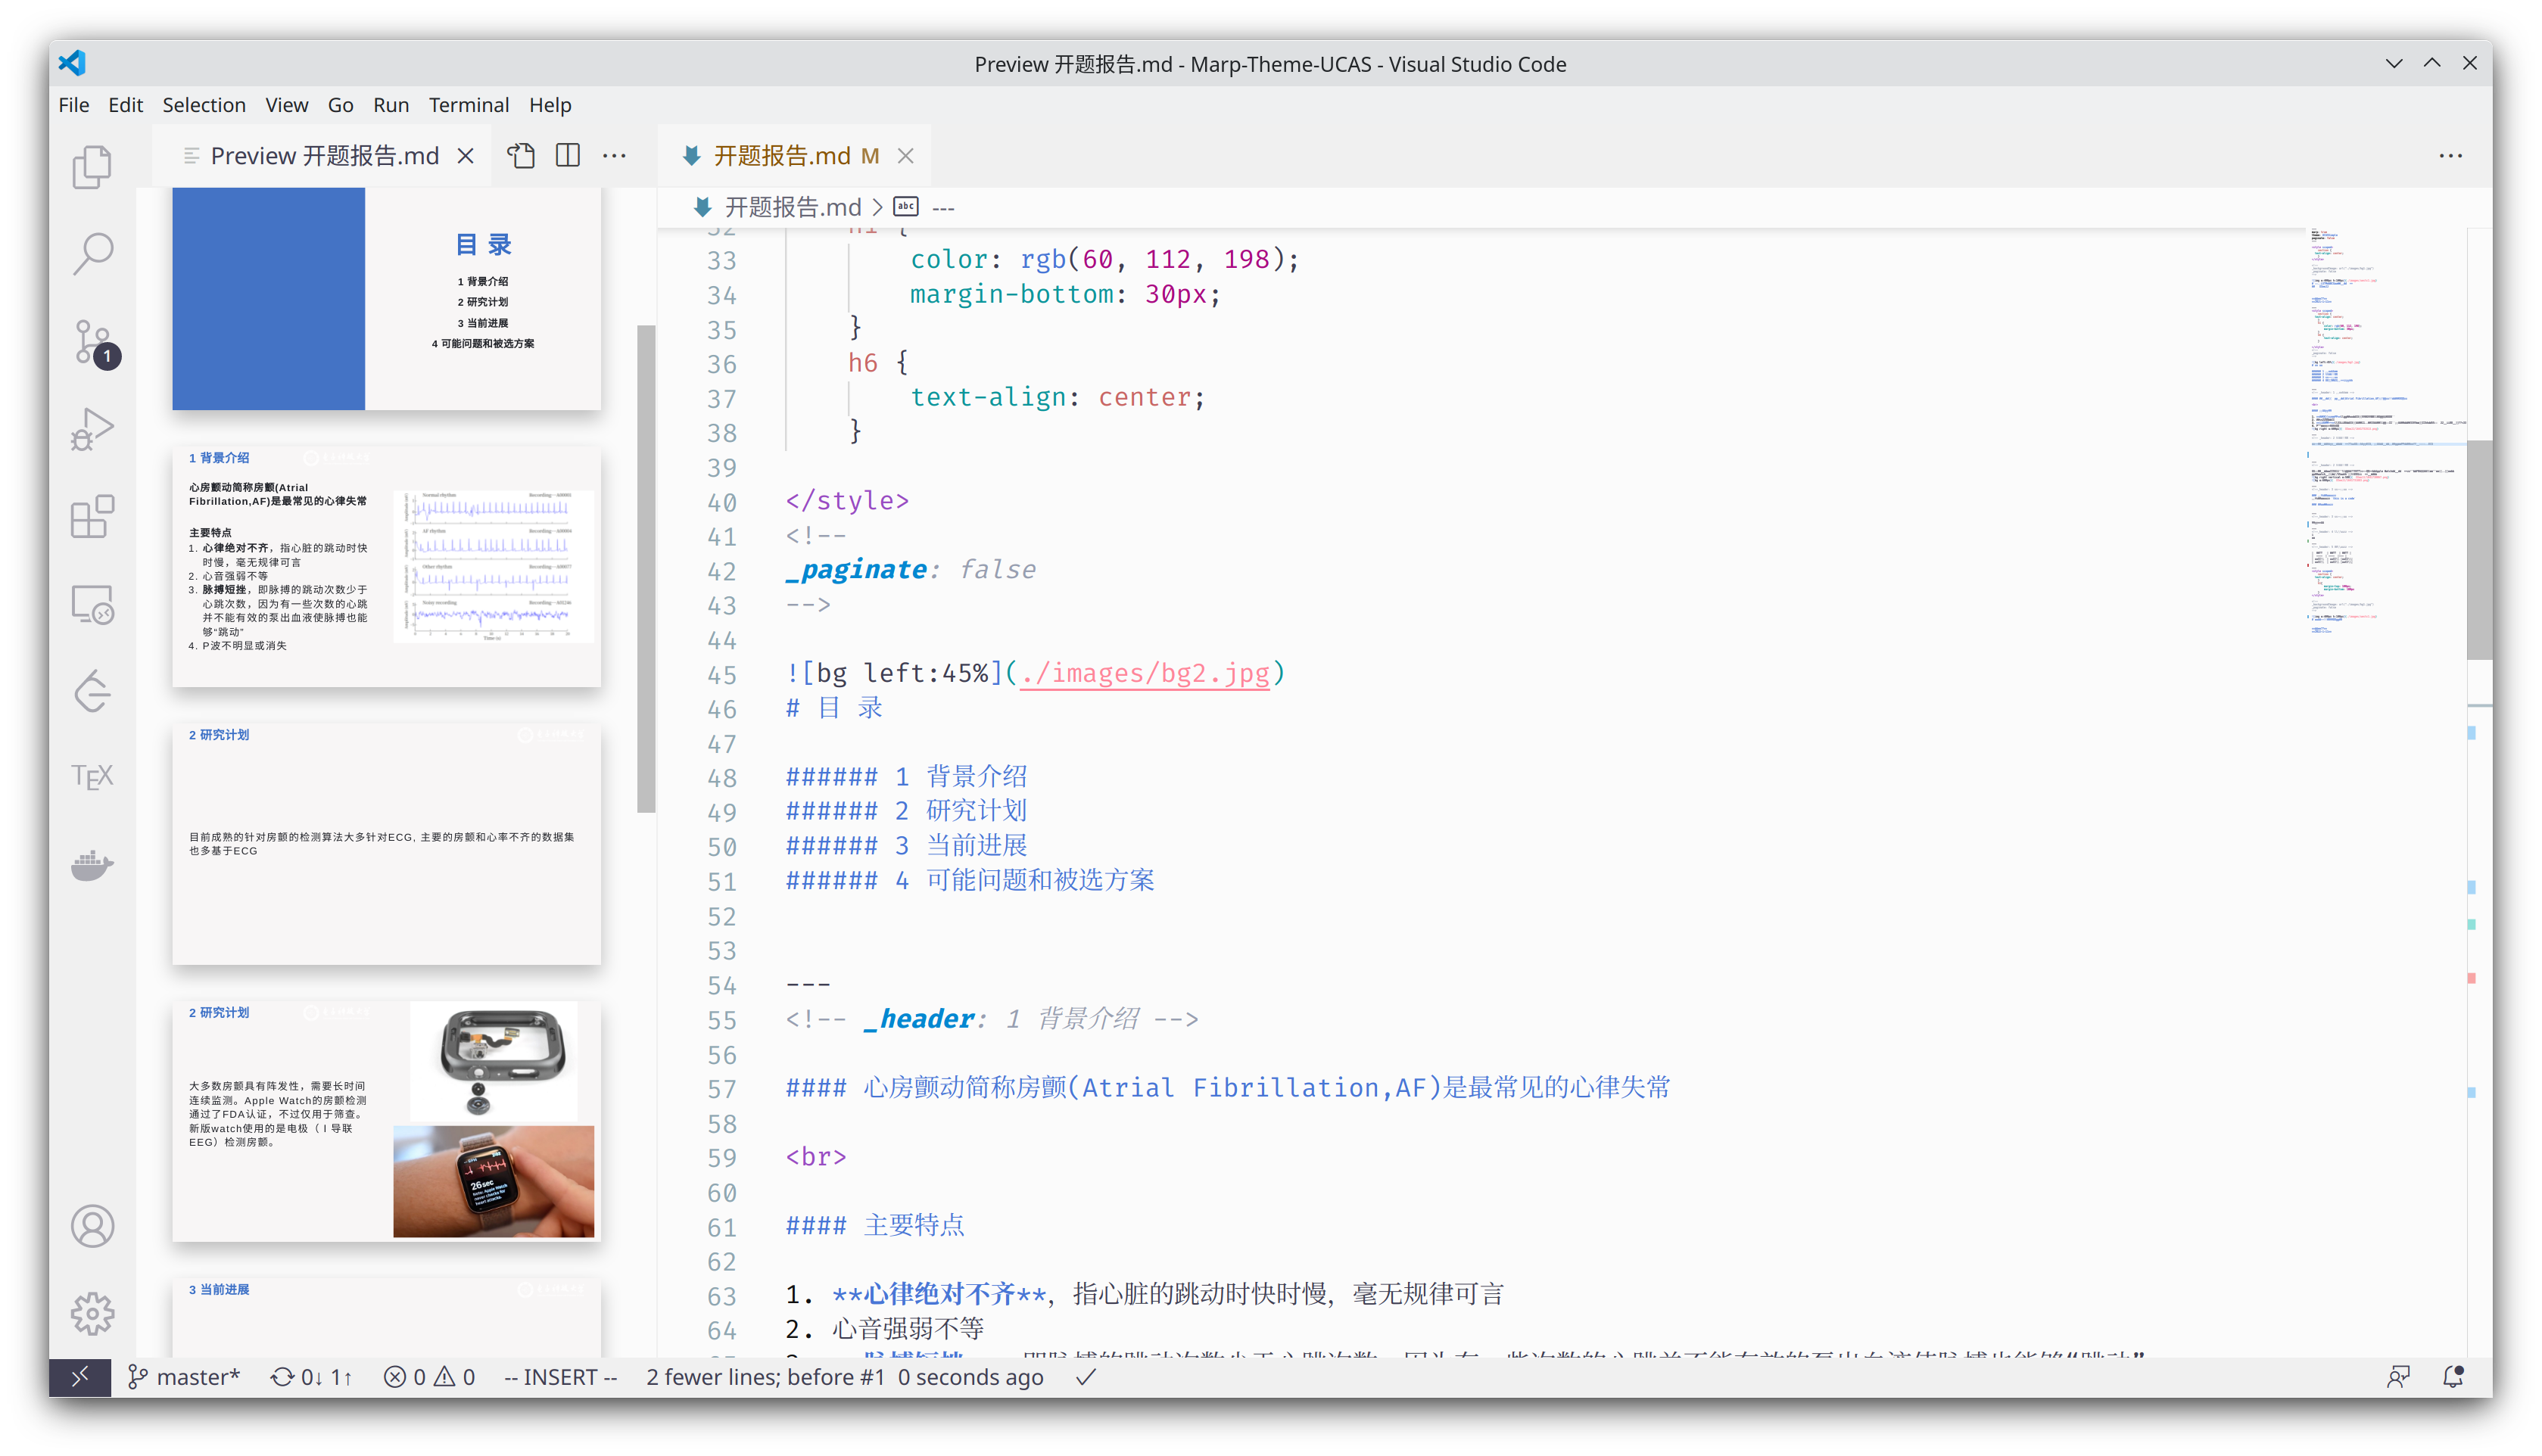Open the TeX sidebar panel
This screenshot has width=2542, height=1456.
pyautogui.click(x=92, y=776)
